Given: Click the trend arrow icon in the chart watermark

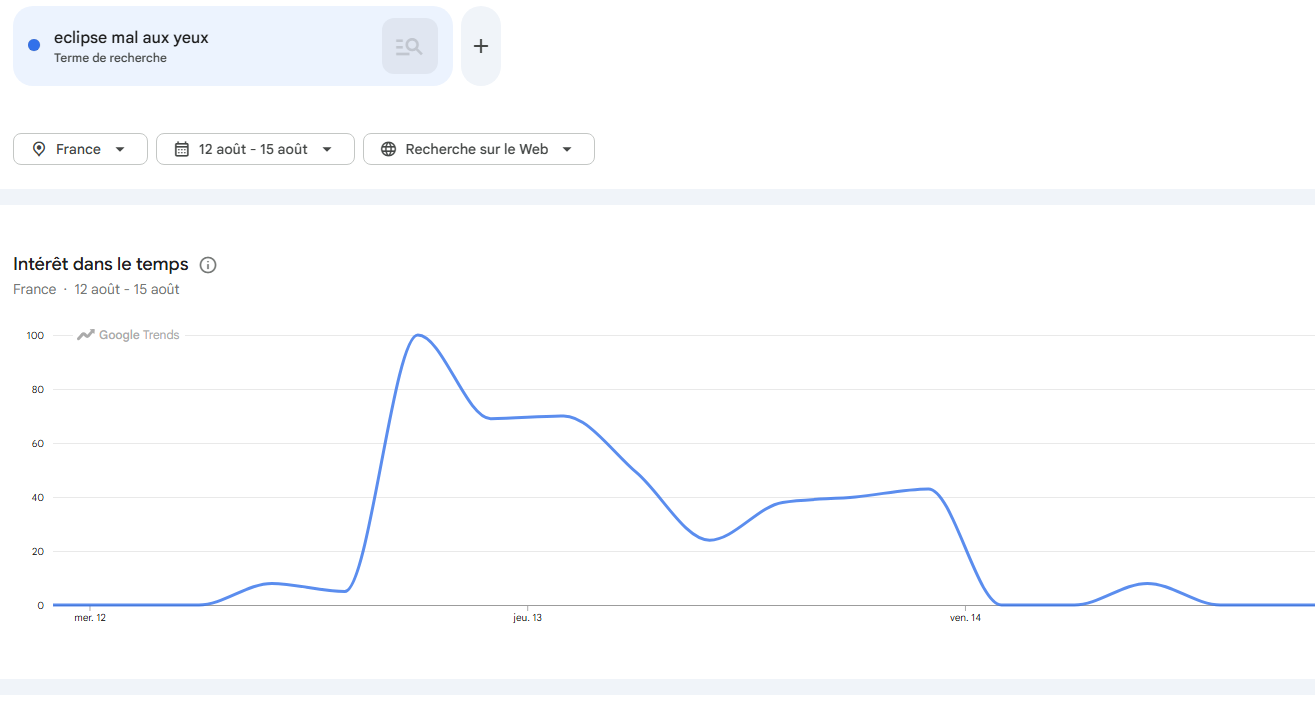Looking at the screenshot, I should pyautogui.click(x=86, y=335).
